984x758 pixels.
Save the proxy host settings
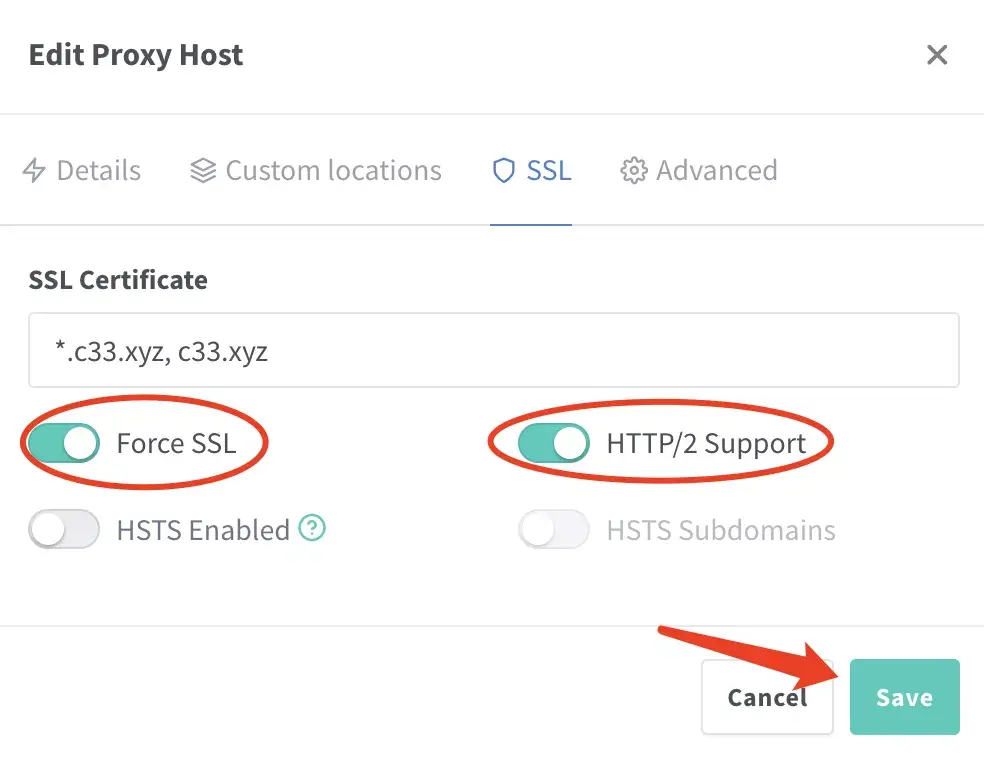coord(904,697)
